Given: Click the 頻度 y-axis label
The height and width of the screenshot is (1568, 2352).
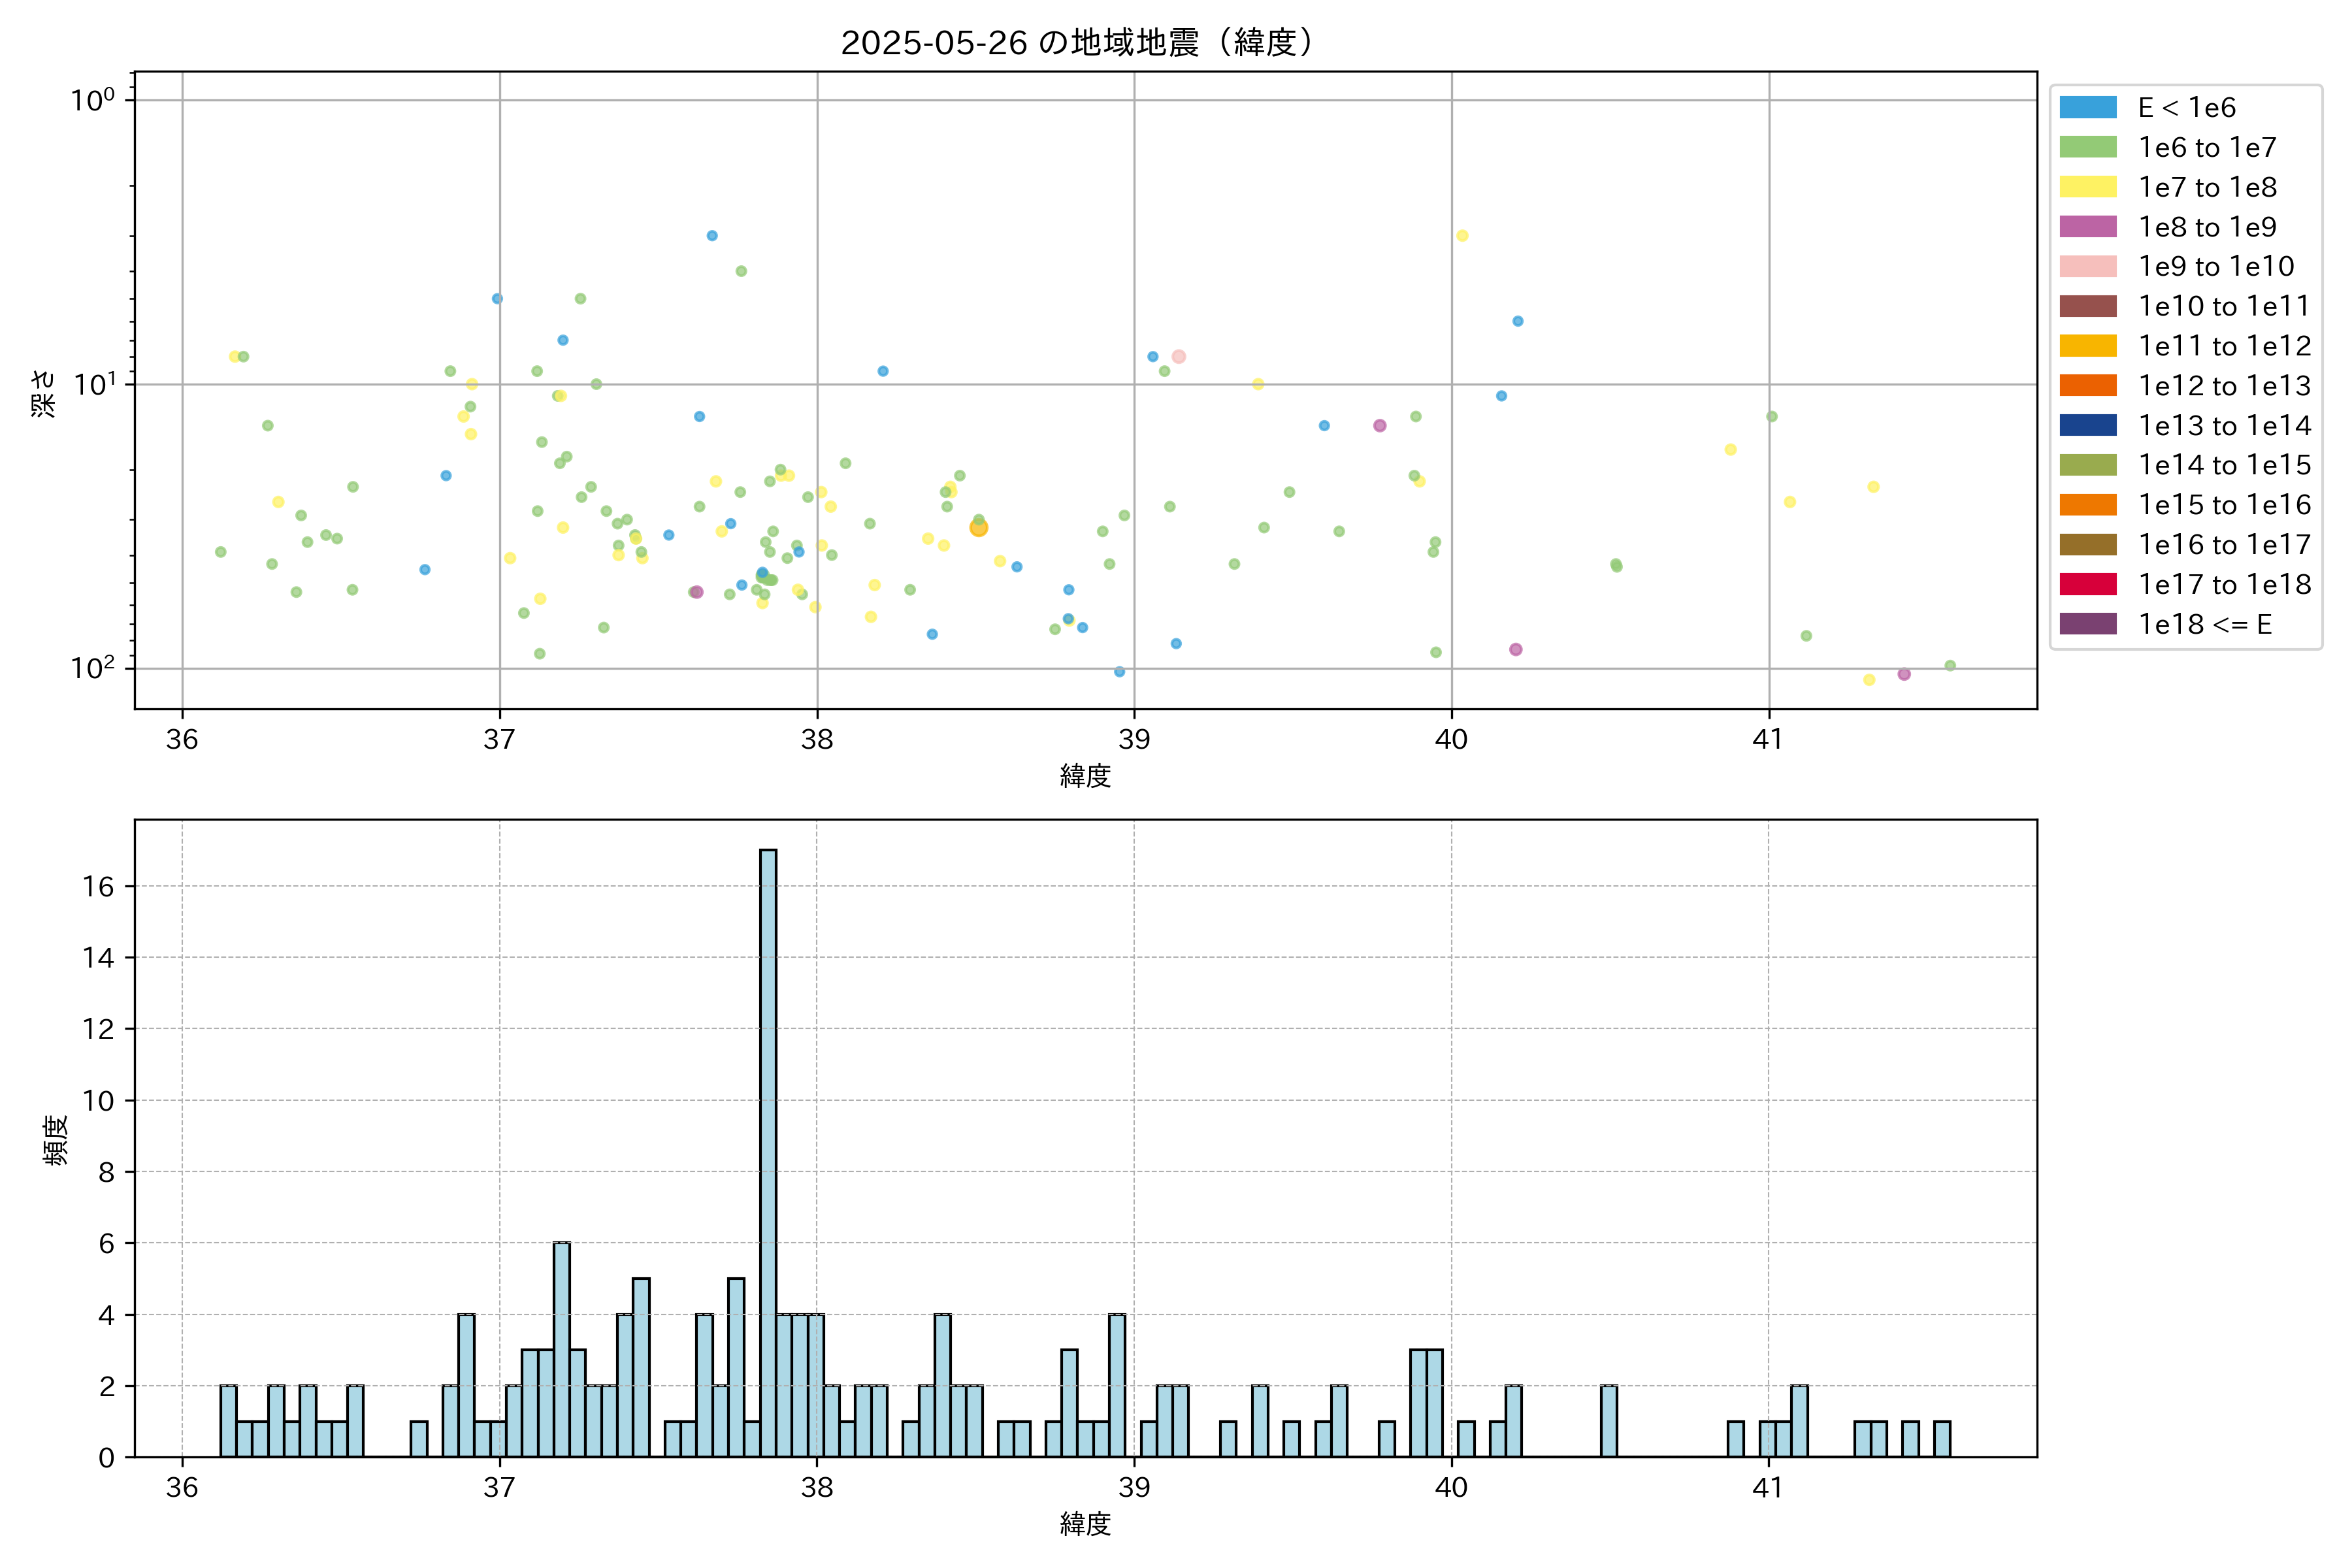Looking at the screenshot, I should (56, 1139).
